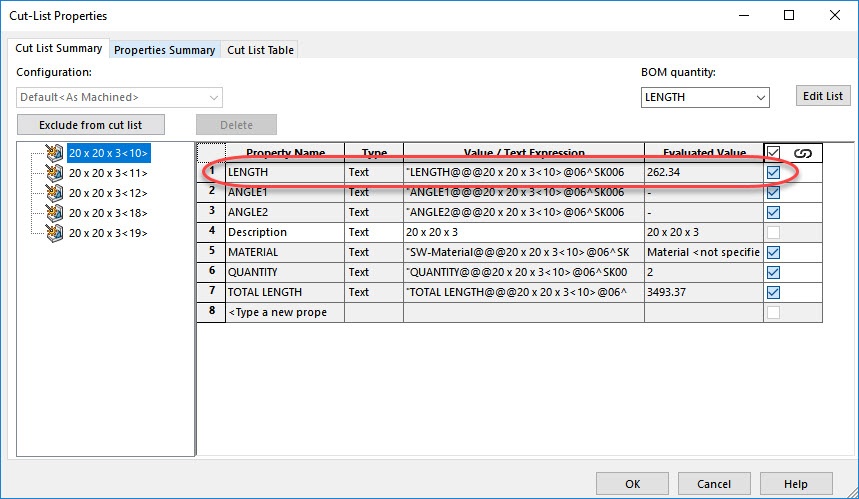
Task: Click the link chain icon in table header
Action: click(803, 153)
